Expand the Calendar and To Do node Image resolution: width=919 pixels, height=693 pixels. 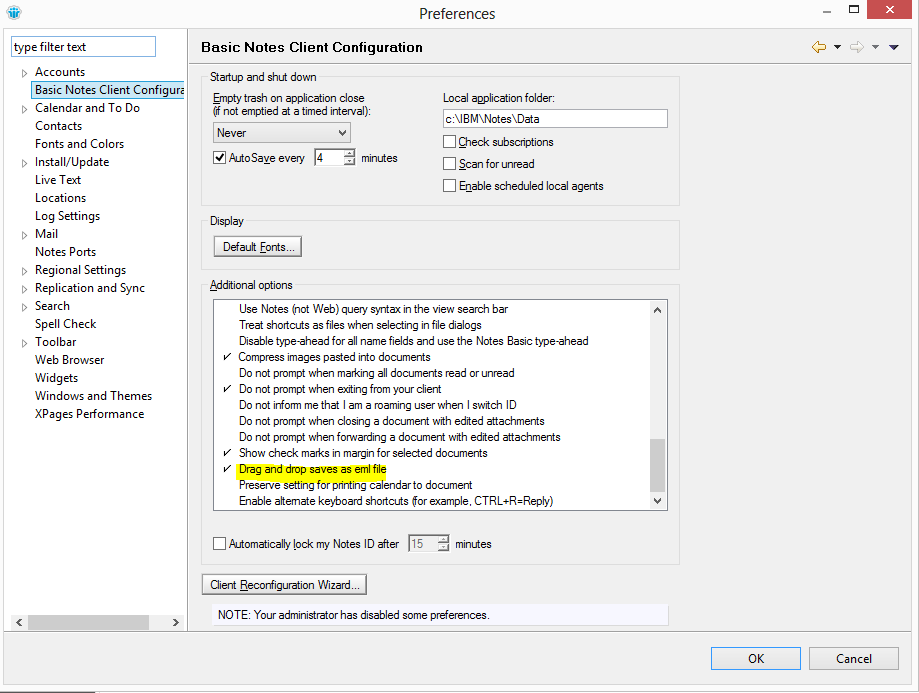pyautogui.click(x=24, y=109)
